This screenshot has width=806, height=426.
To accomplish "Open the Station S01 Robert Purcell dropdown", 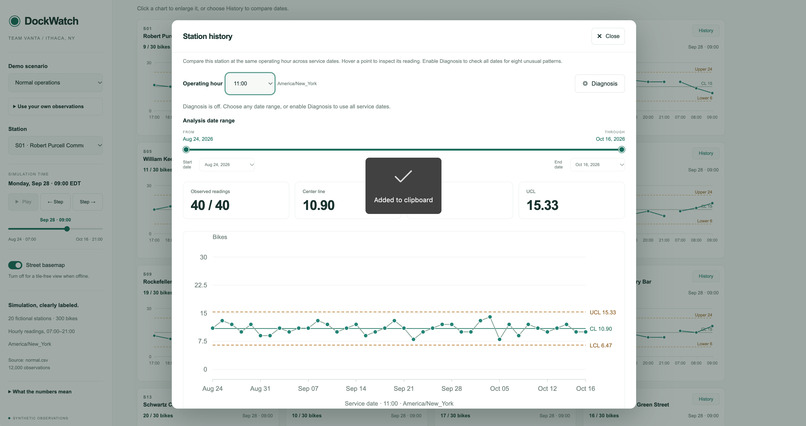I will tap(56, 145).
